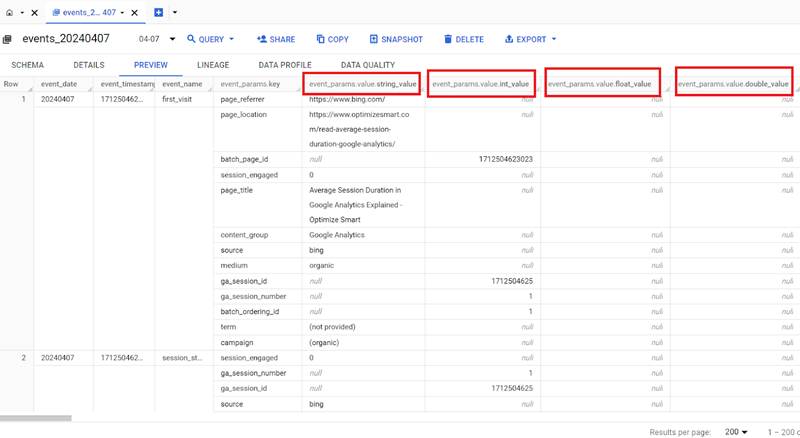
Task: Expand the new tab options arrow
Action: [x=174, y=12]
